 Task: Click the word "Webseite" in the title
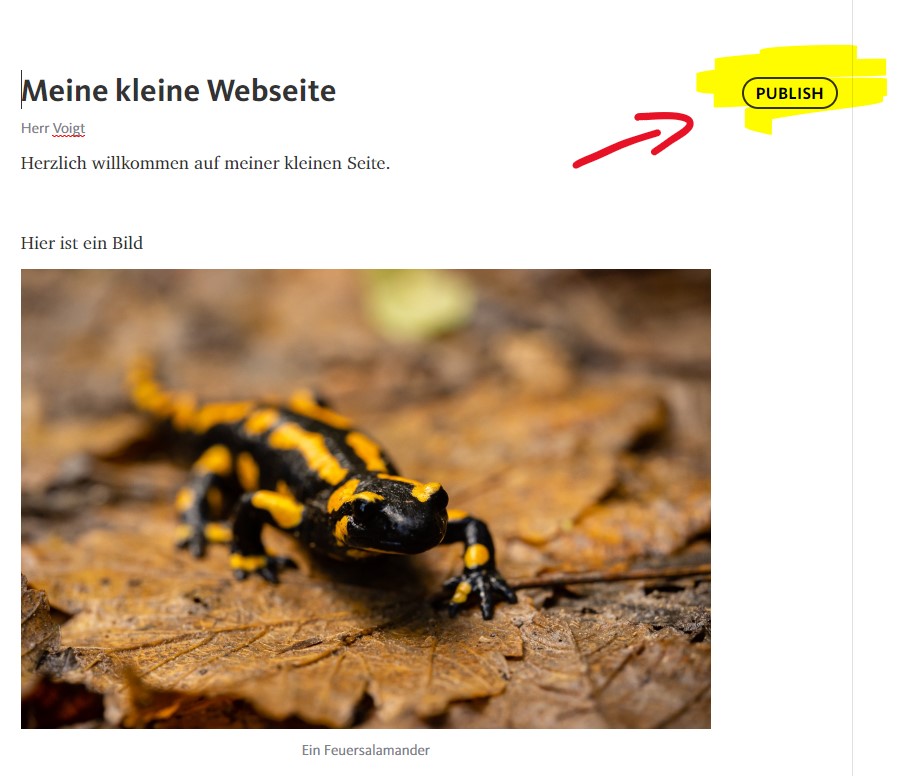coord(271,91)
